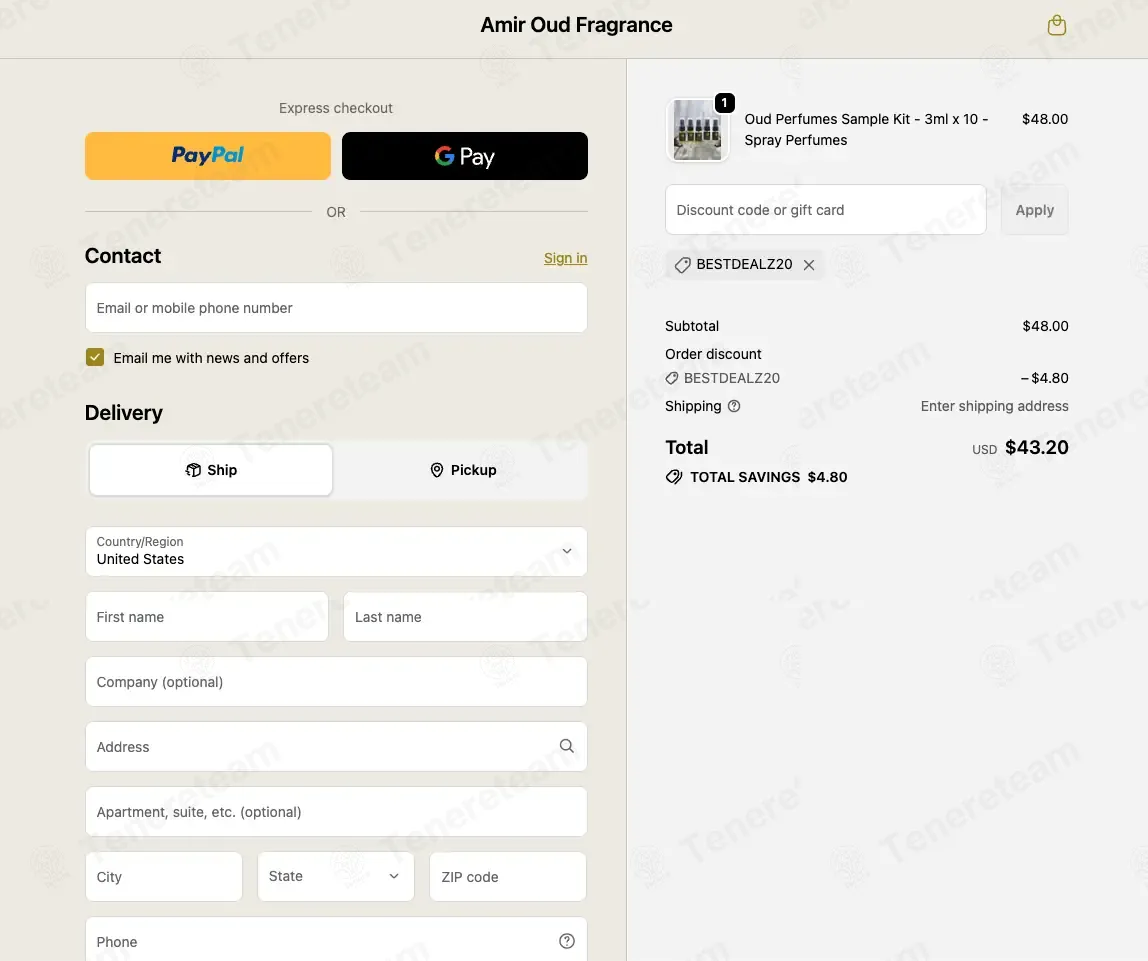Click the Apply discount button
This screenshot has width=1148, height=961.
1035,210
